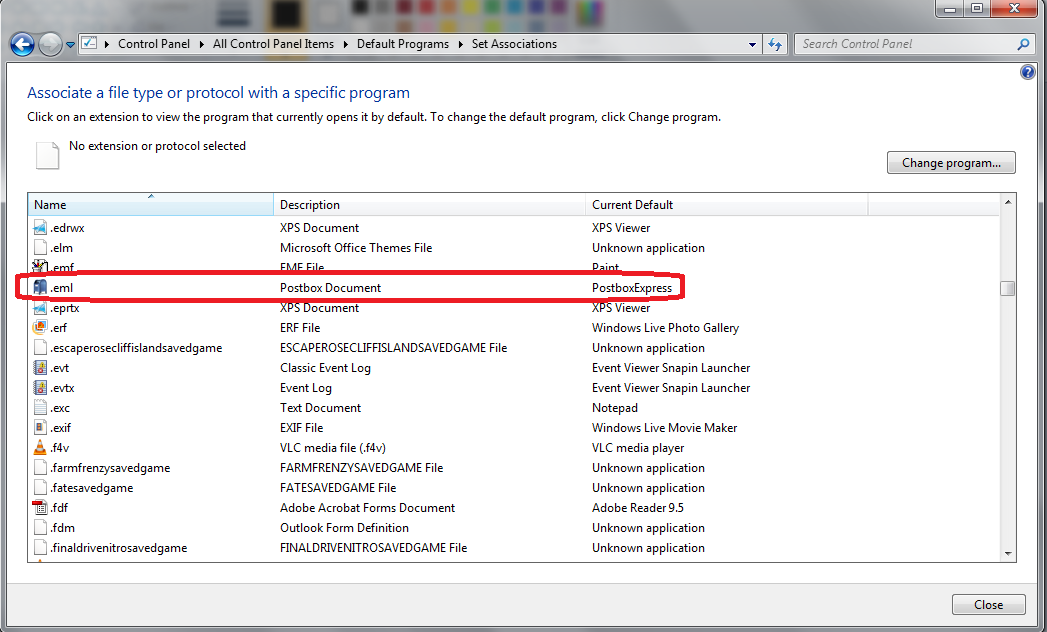Click the .erf photo gallery icon
1047x632 pixels.
point(40,327)
